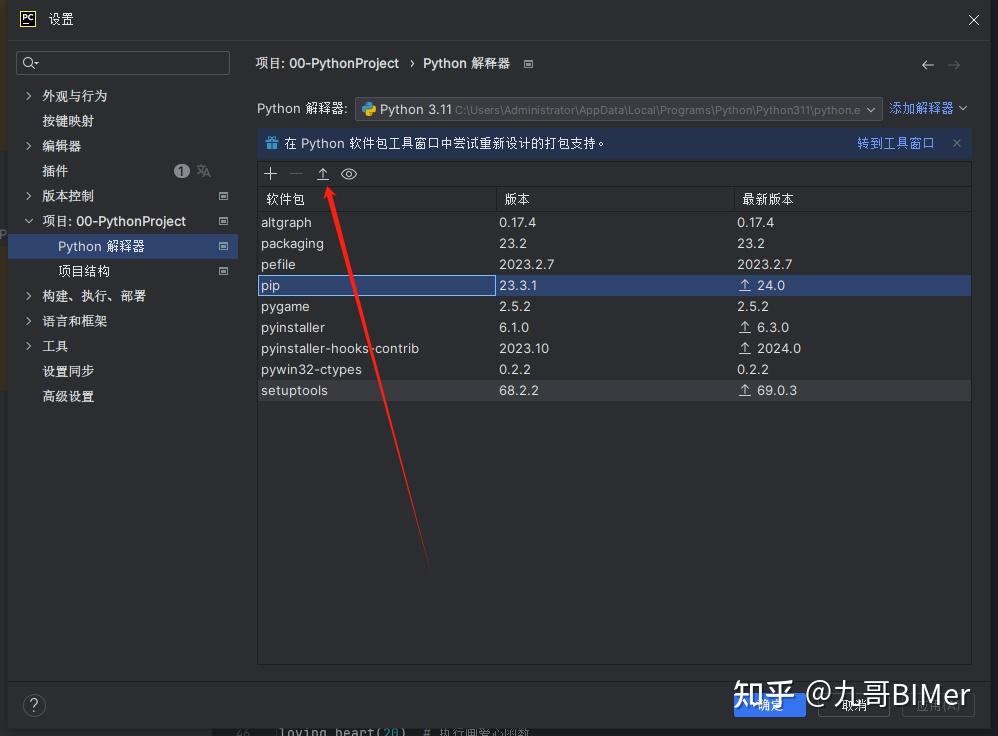
Task: Open 设置同步 settings page
Action: coord(67,371)
